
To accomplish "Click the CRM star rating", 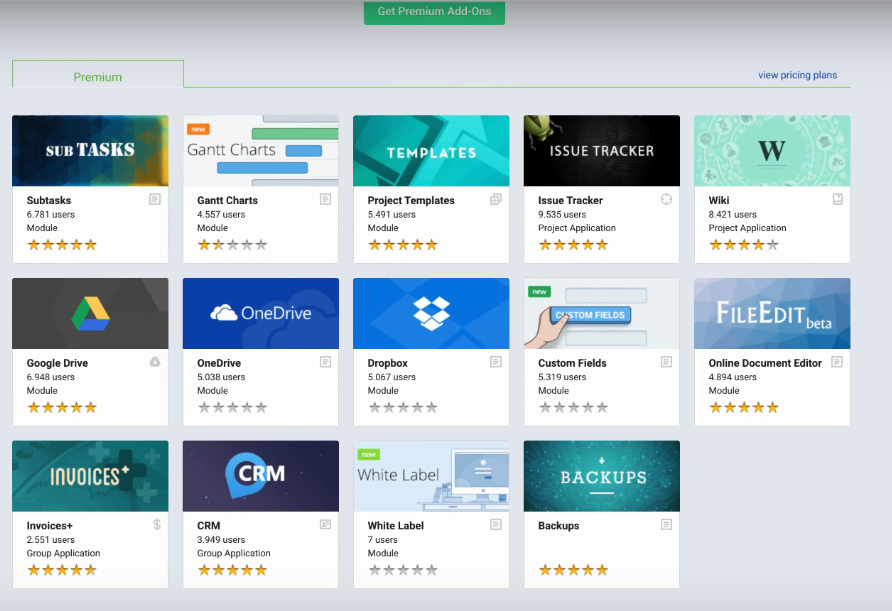I will tap(232, 570).
